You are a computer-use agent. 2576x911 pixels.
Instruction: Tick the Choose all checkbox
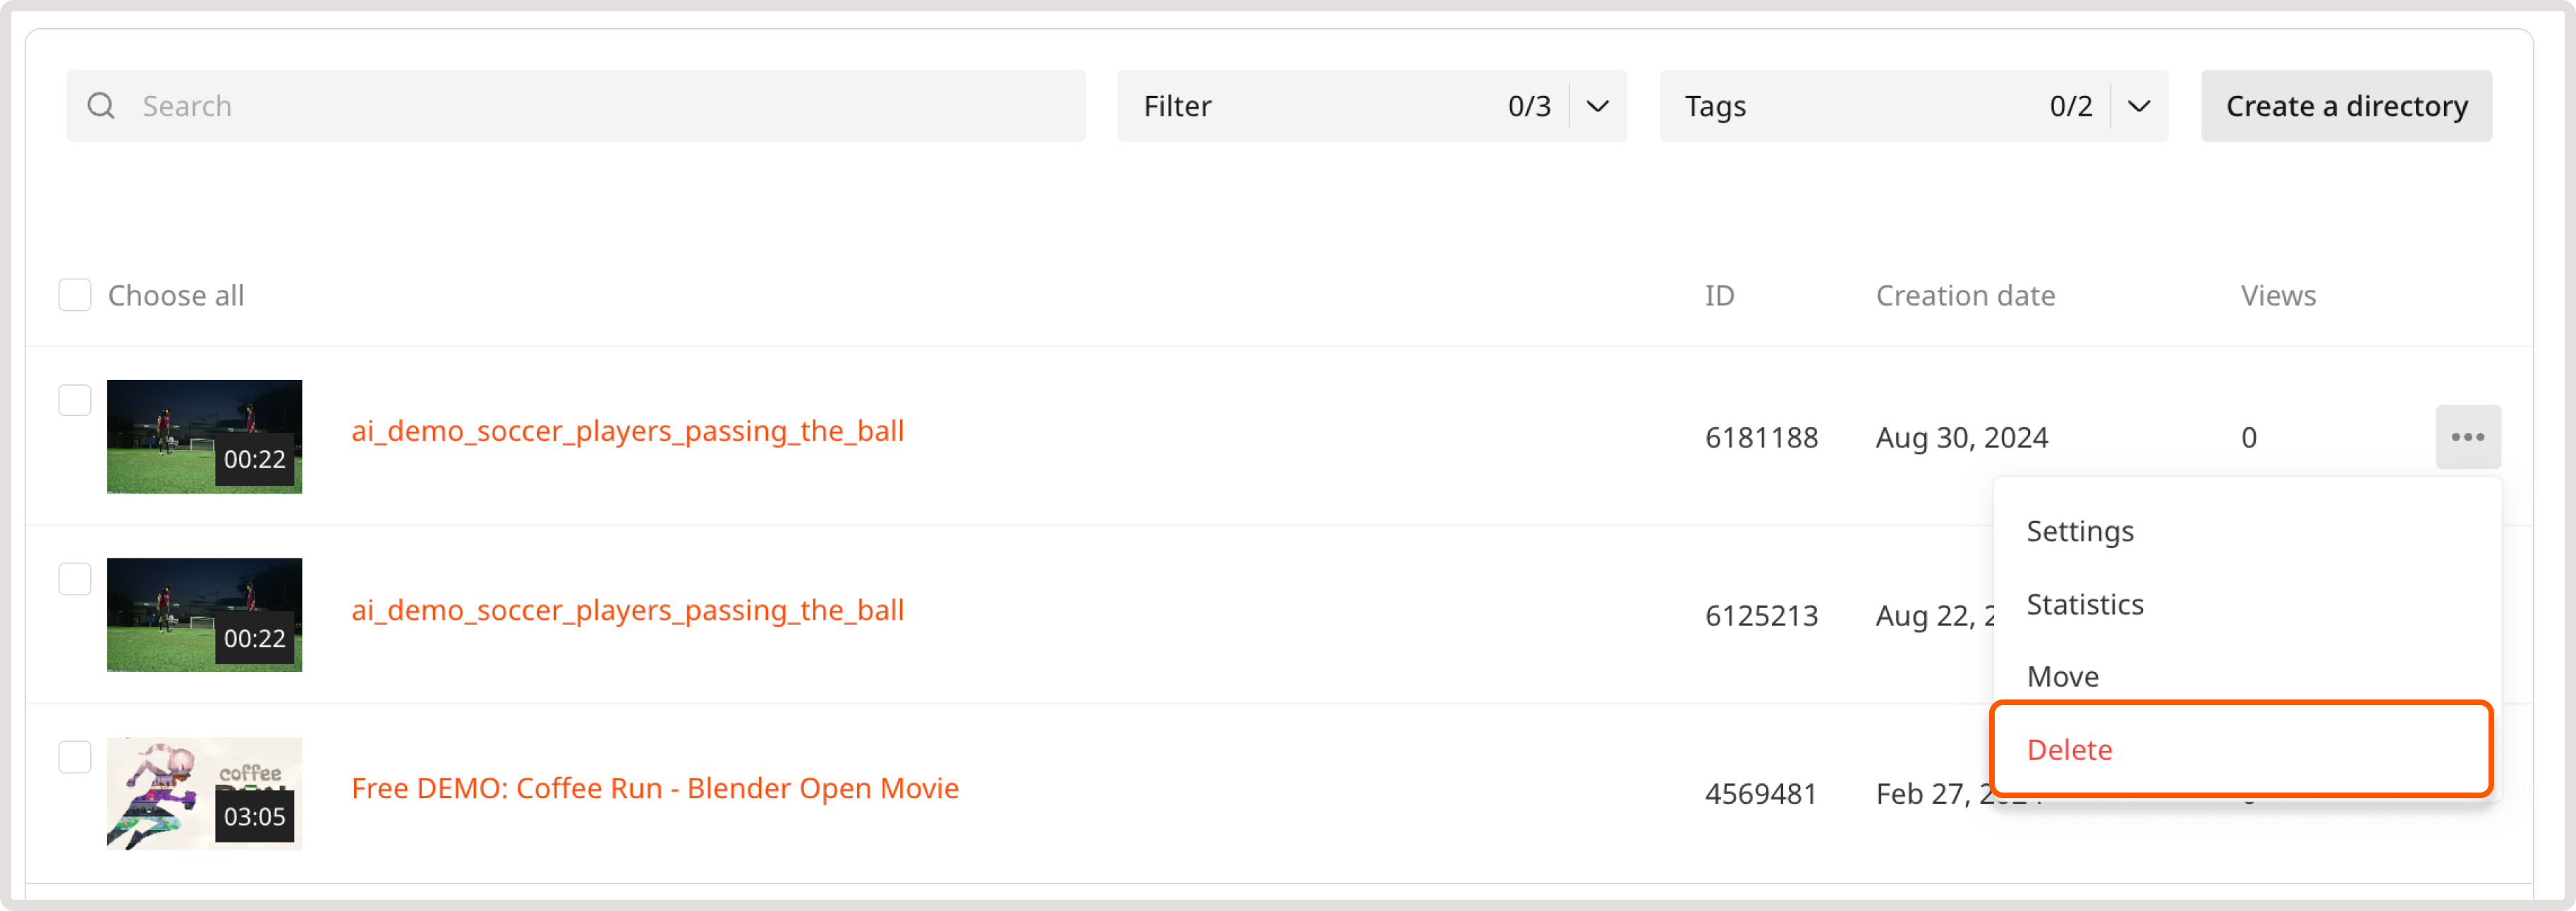75,295
